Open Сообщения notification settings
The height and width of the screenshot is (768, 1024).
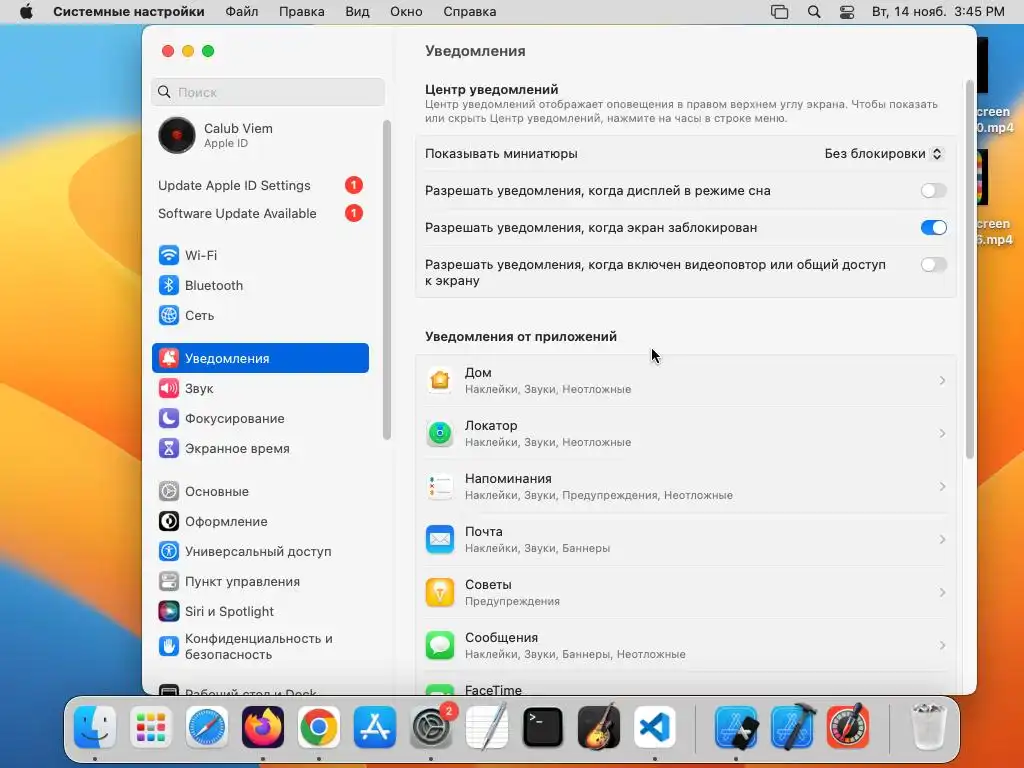coord(686,645)
